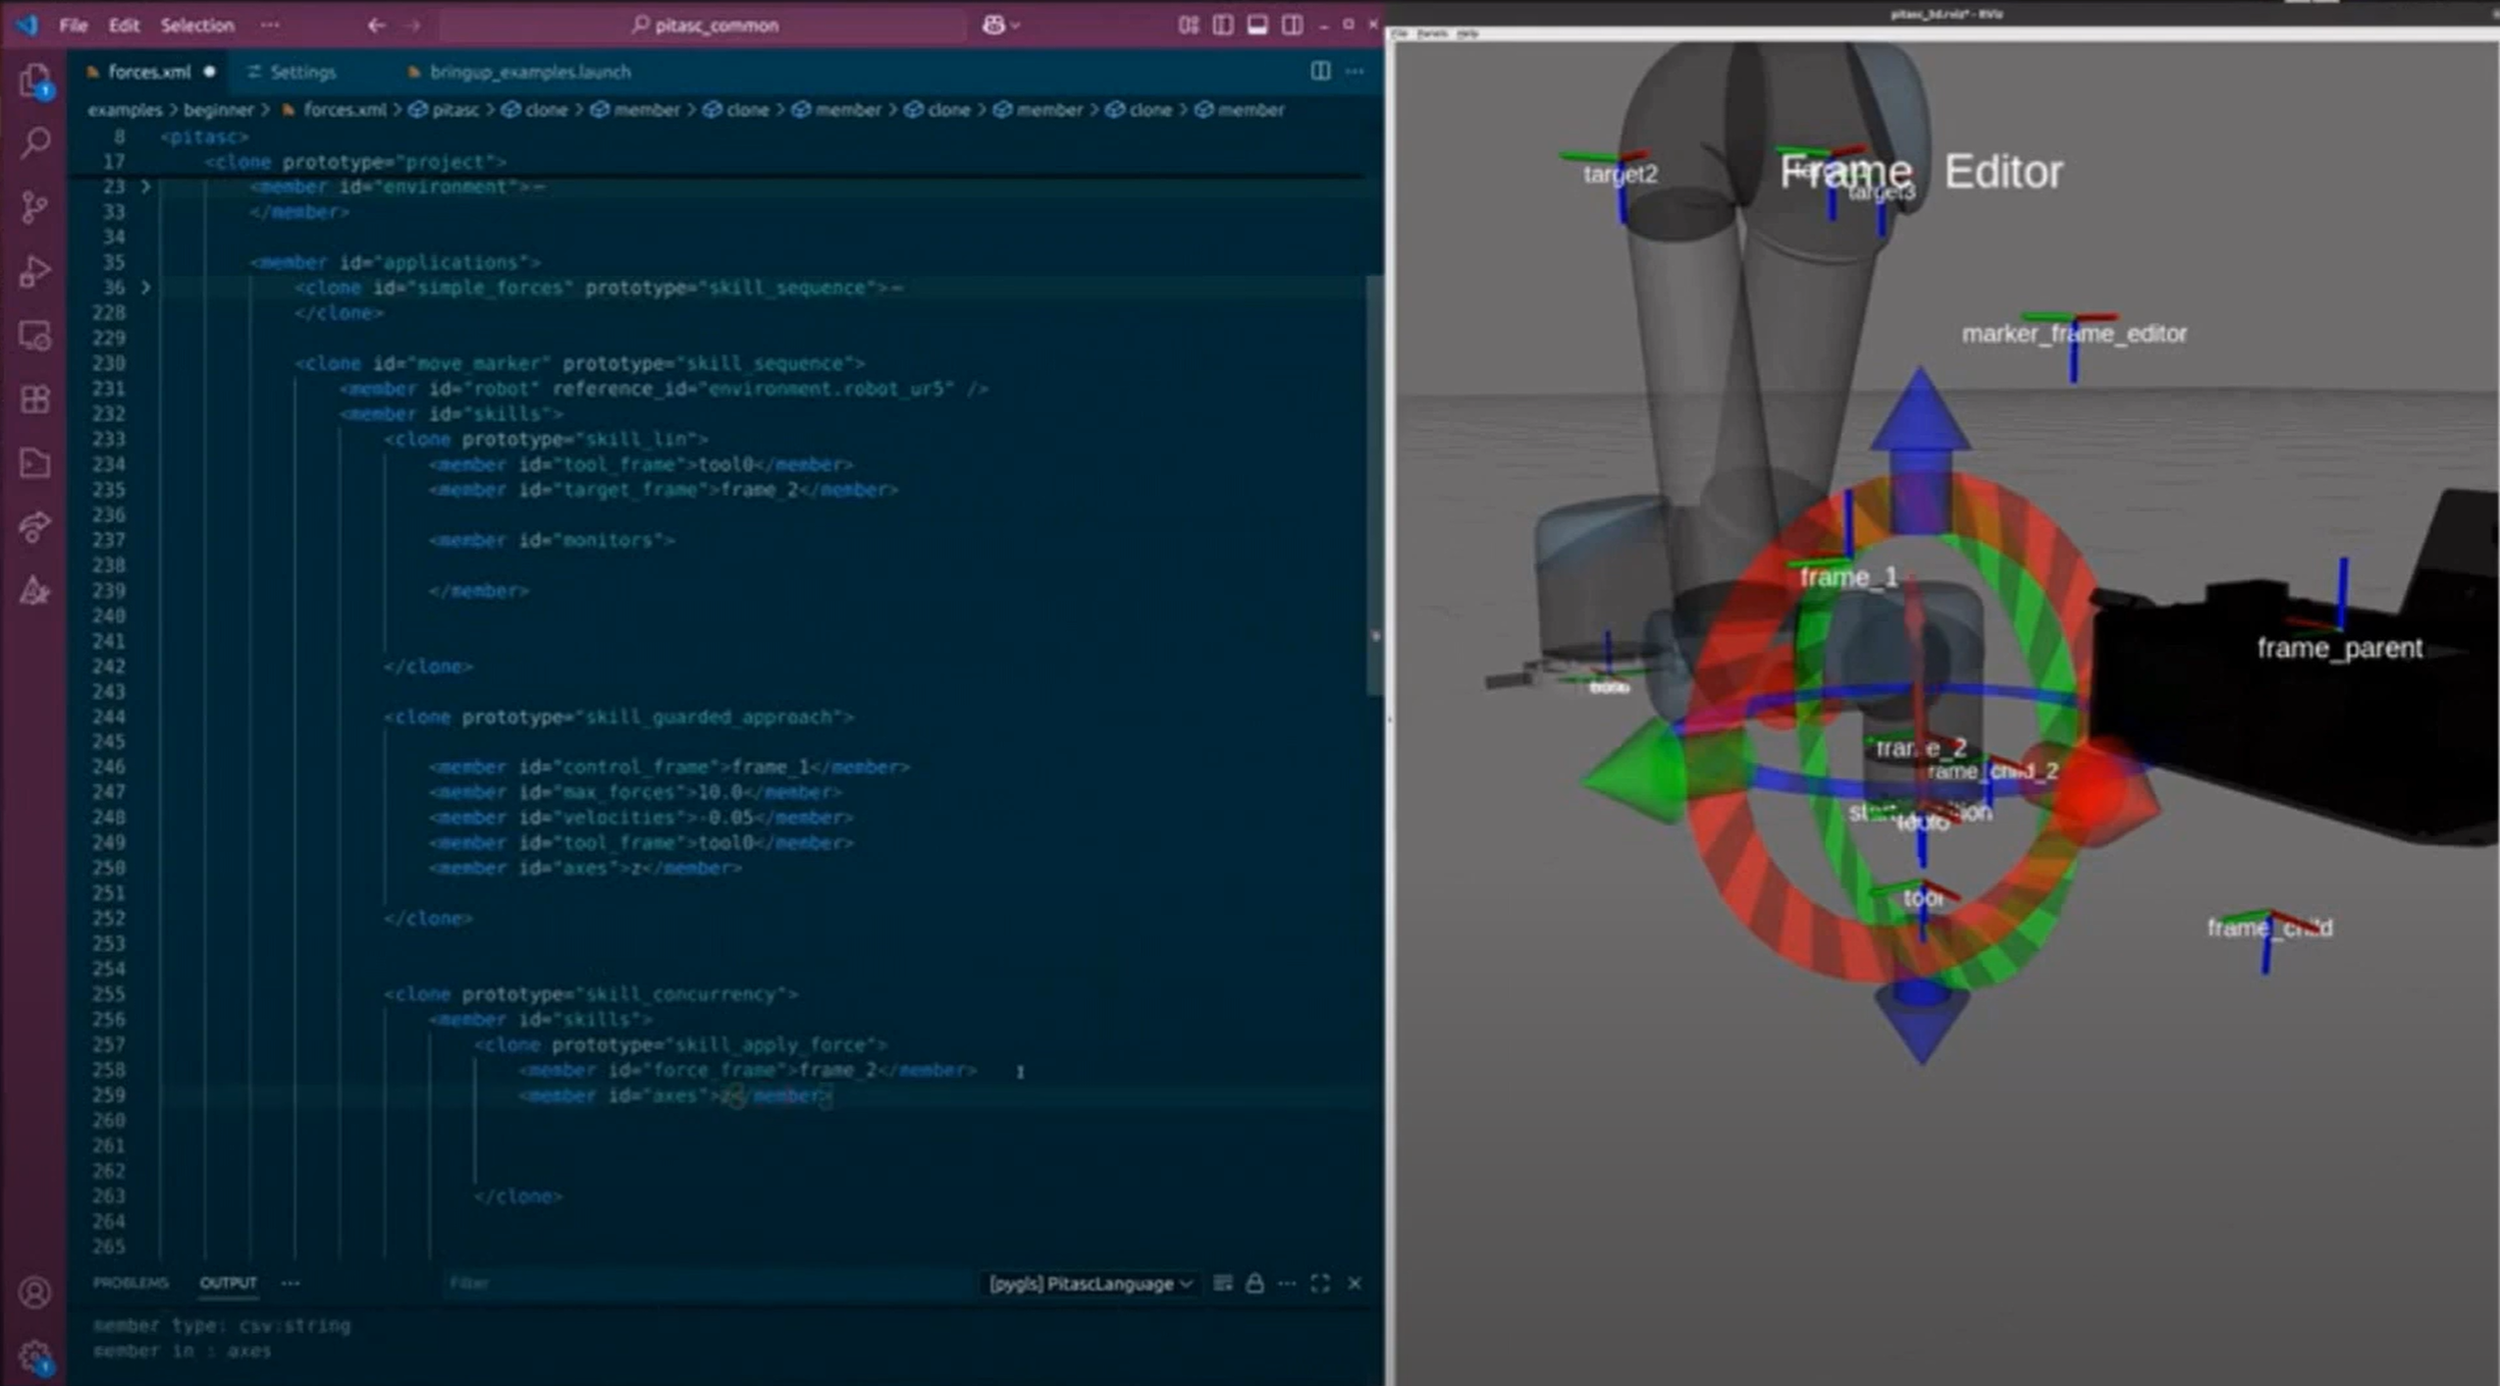Open the Explorer files icon
Screen dimensions: 2500x1386
(35, 80)
